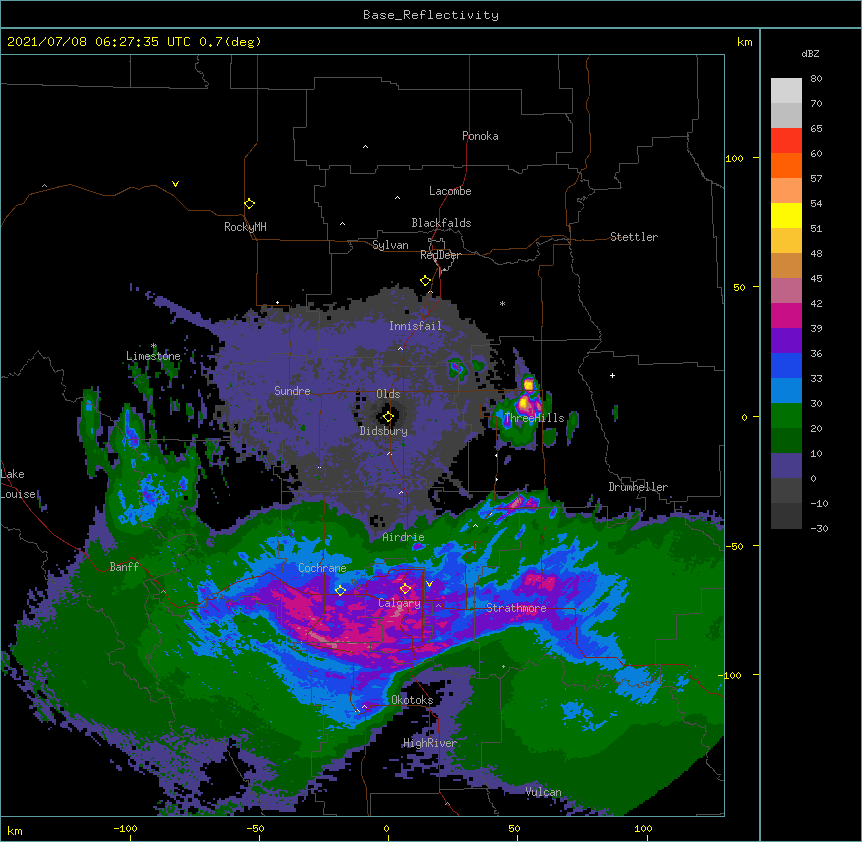
Task: Click the RedDeer city label
Action: [x=440, y=255]
